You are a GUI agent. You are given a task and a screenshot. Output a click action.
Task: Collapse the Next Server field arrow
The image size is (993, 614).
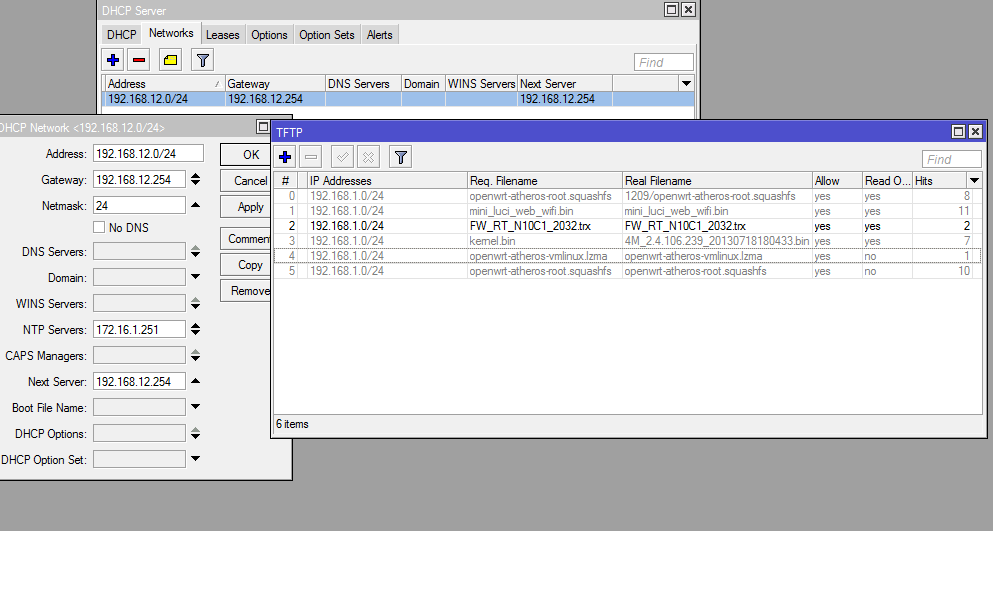[x=196, y=381]
